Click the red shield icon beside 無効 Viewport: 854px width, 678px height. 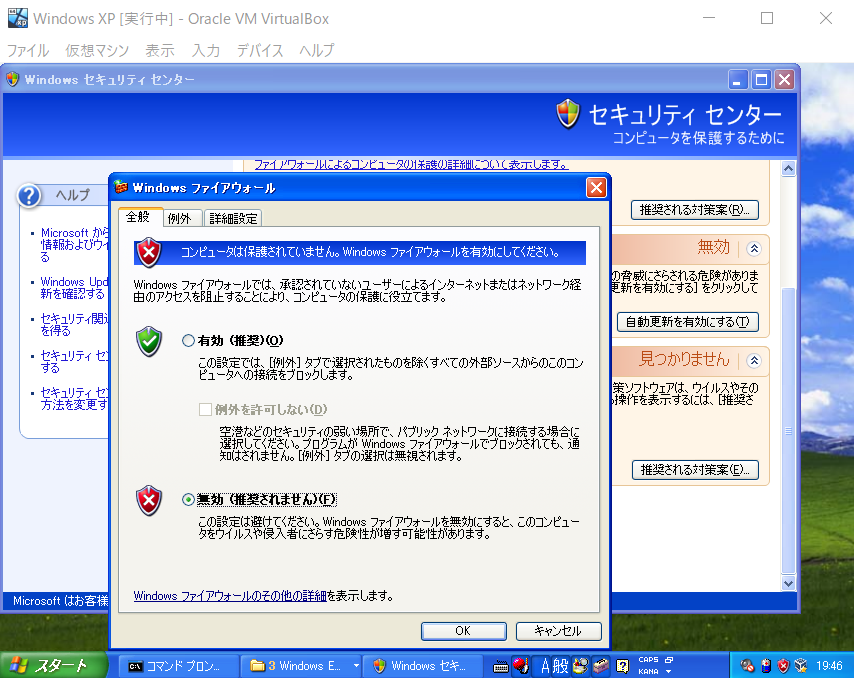(149, 500)
